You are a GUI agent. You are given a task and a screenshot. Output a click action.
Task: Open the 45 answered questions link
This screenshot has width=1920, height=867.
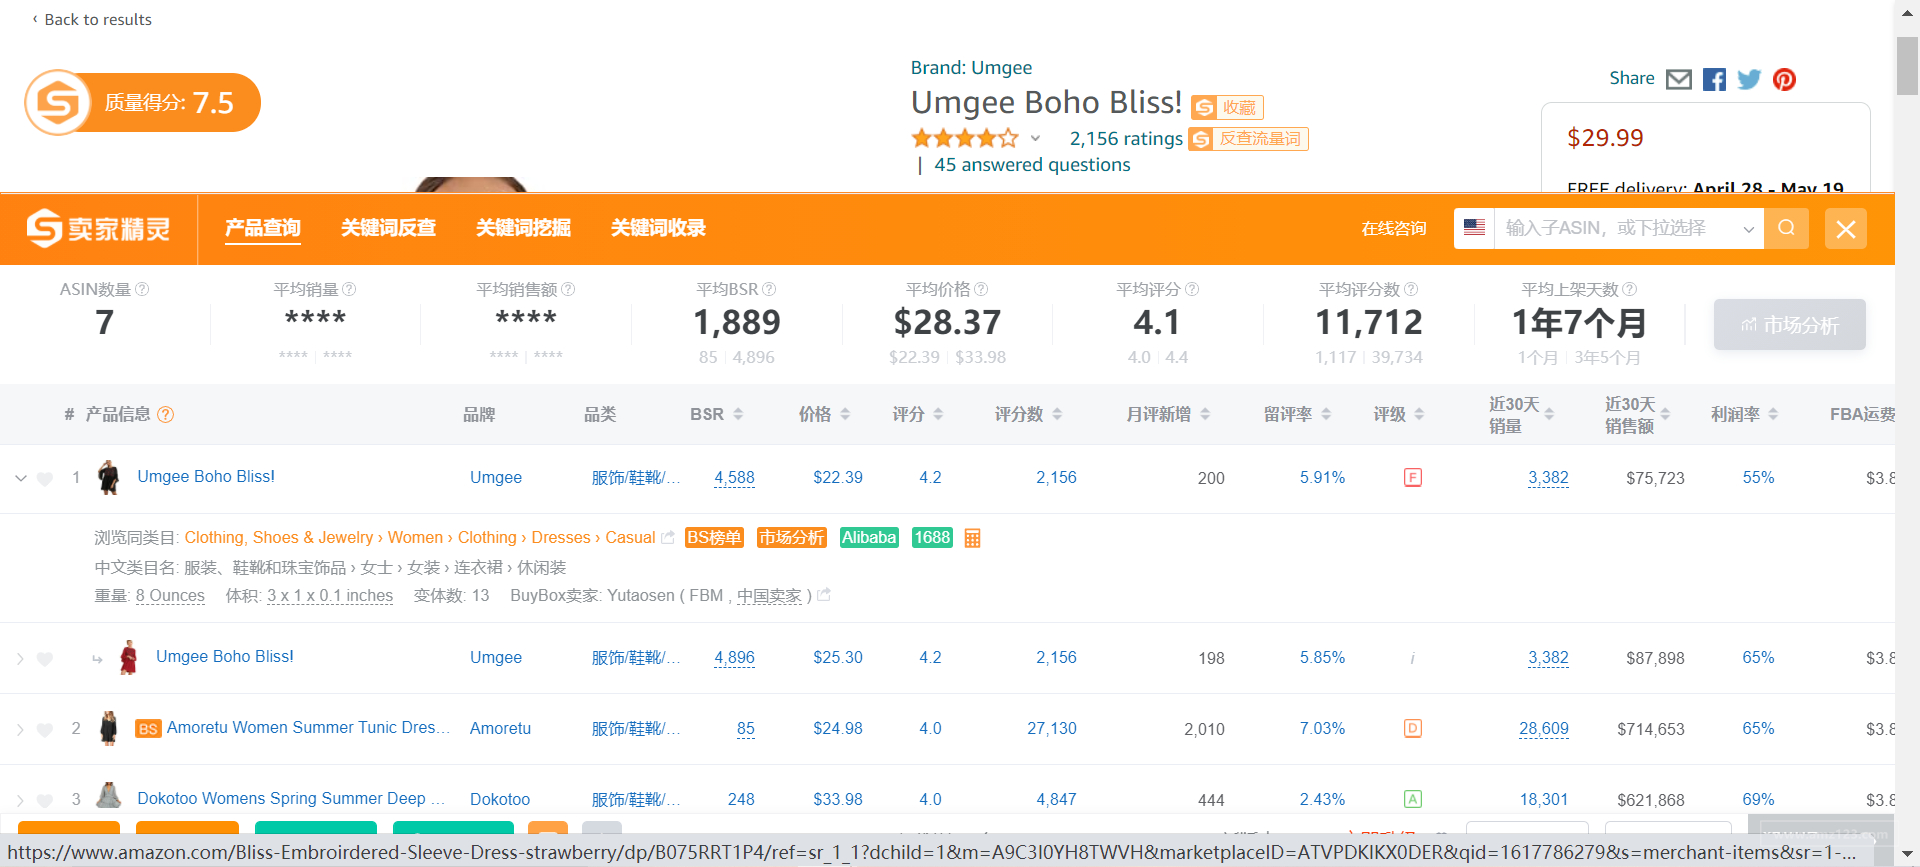[x=1032, y=165]
